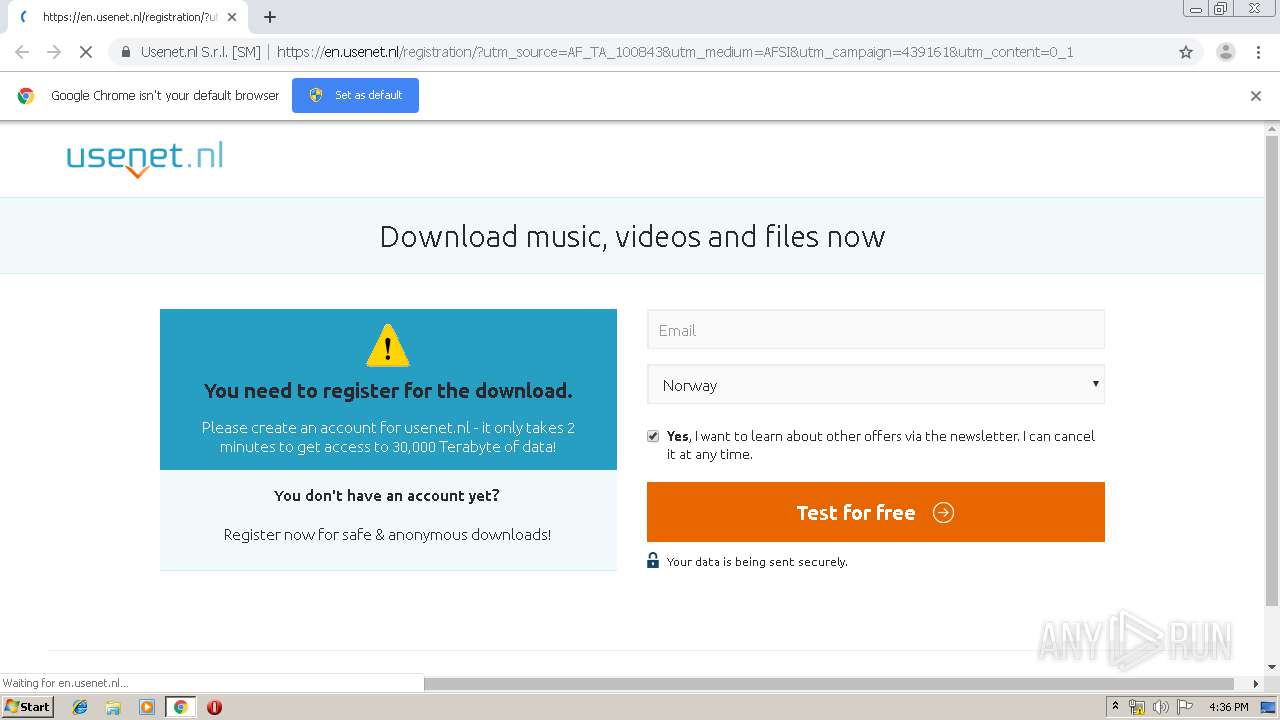Click the Test for free button
The height and width of the screenshot is (720, 1280).
point(876,512)
